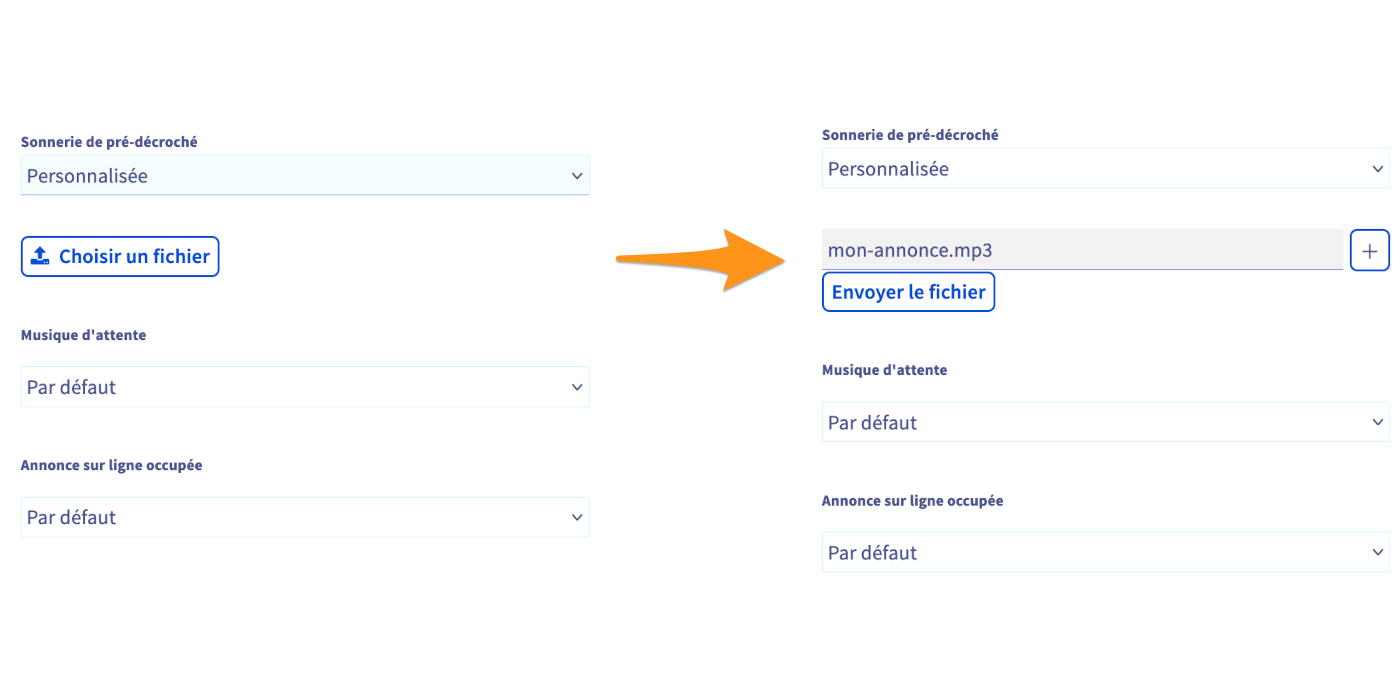Click Musique d'attente chevron below Envoyer le fichier
The width and height of the screenshot is (1400, 680).
pyautogui.click(x=1379, y=423)
